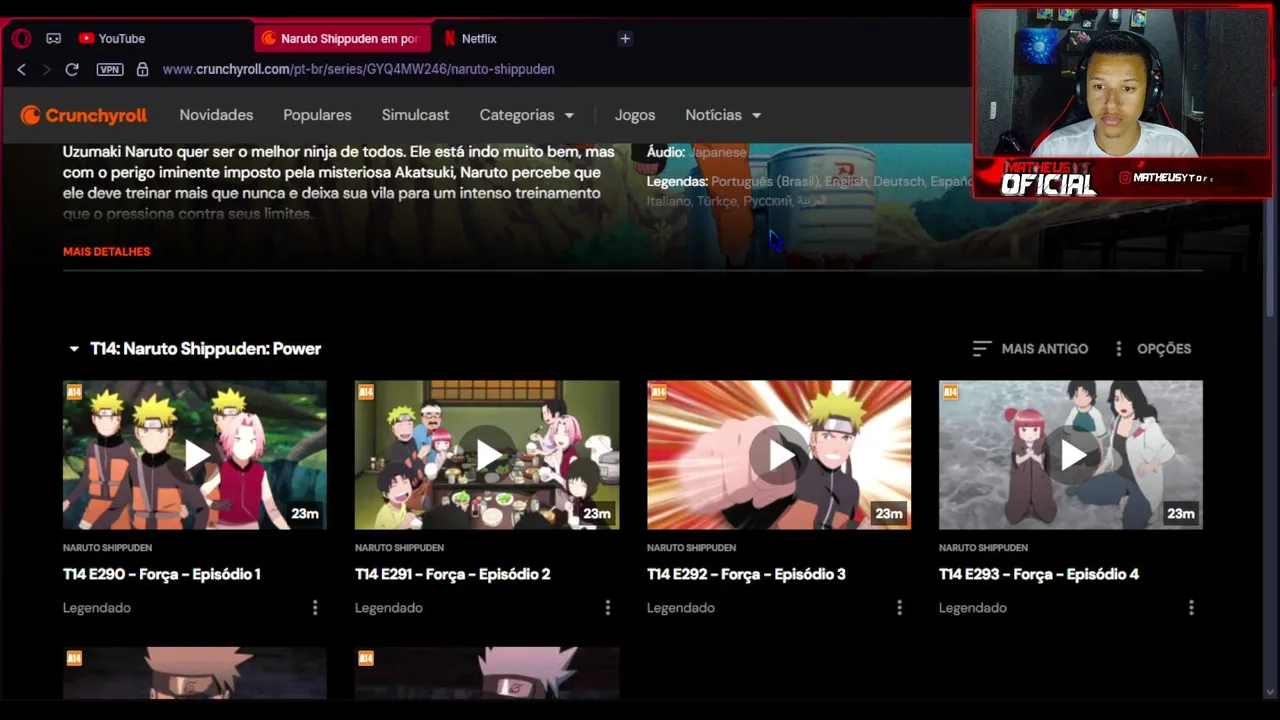Expand the Notícias dropdown
The image size is (1280, 720).
(x=723, y=115)
